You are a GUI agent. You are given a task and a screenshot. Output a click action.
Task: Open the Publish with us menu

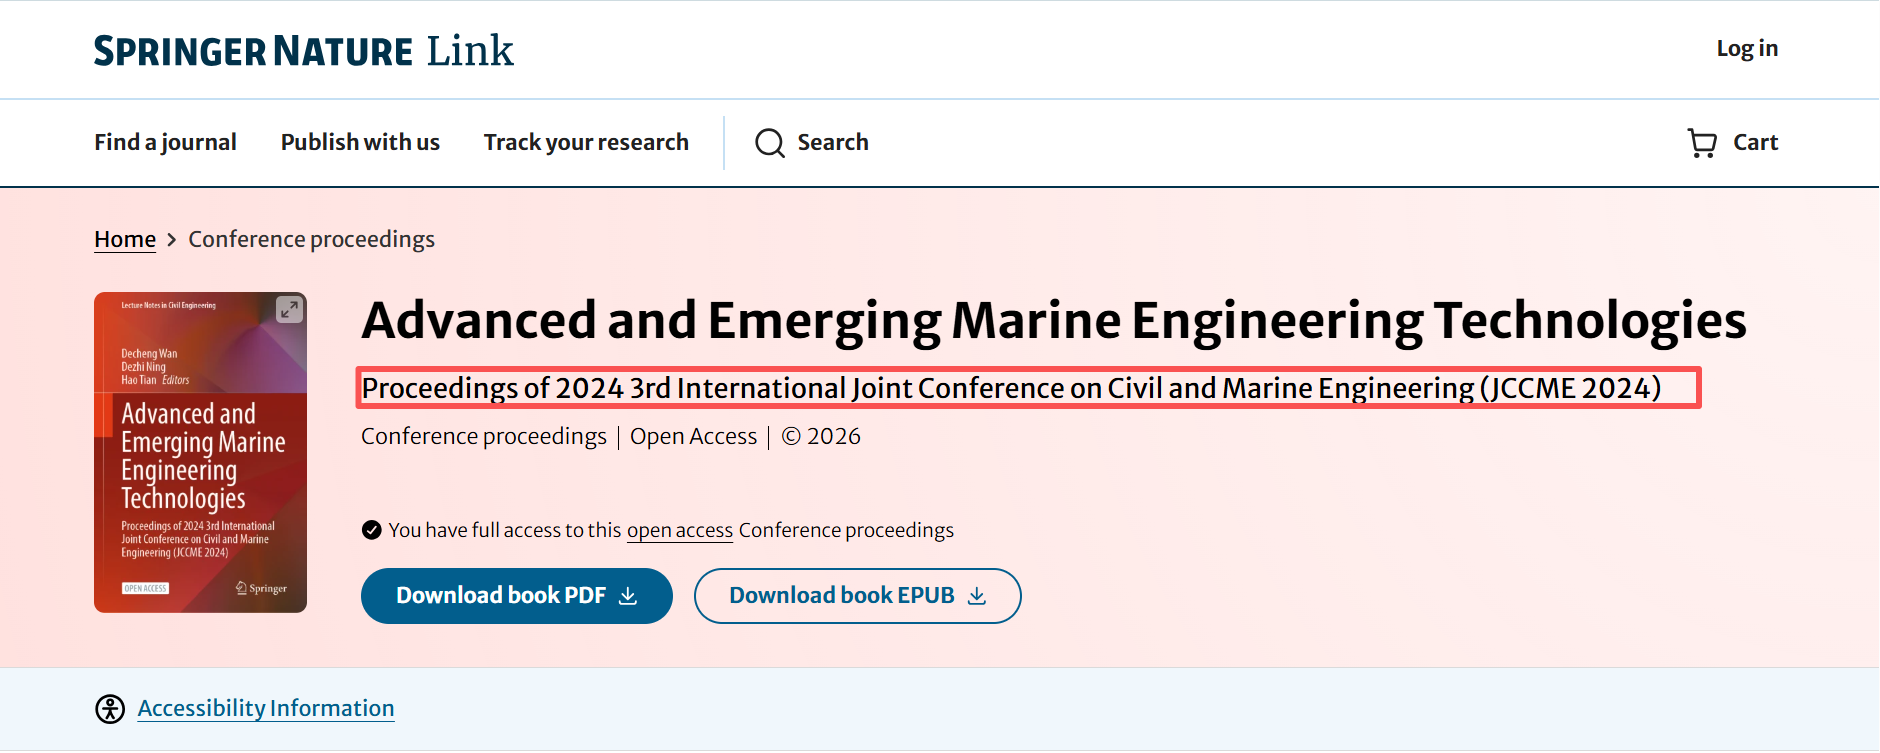[x=360, y=142]
